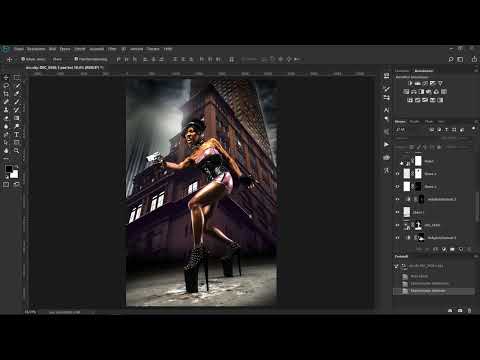
Task: Create a new group with folder icon
Action: point(452,249)
